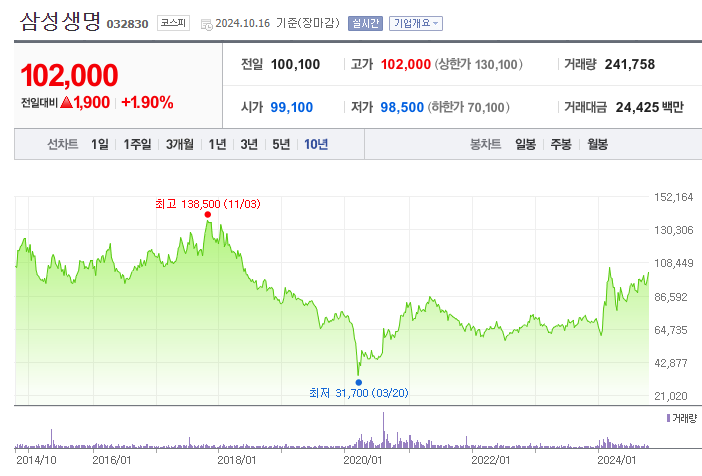Viewport: 702px width, 476px height.
Task: Click the blue 최저 31,700 low marker dot
Action: (359, 382)
